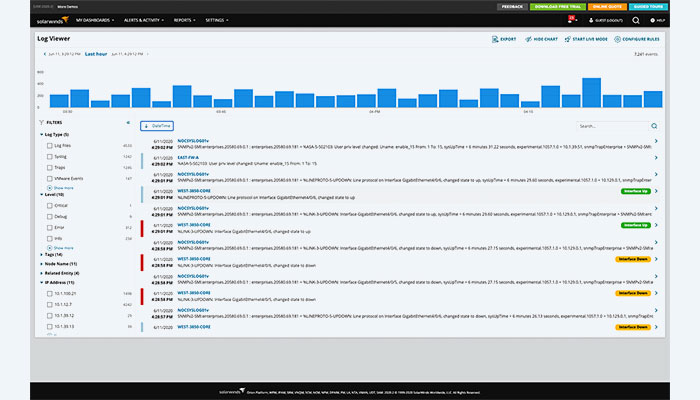Go to next time range arrow
Image resolution: width=700 pixels, height=400 pixels.
pyautogui.click(x=148, y=54)
